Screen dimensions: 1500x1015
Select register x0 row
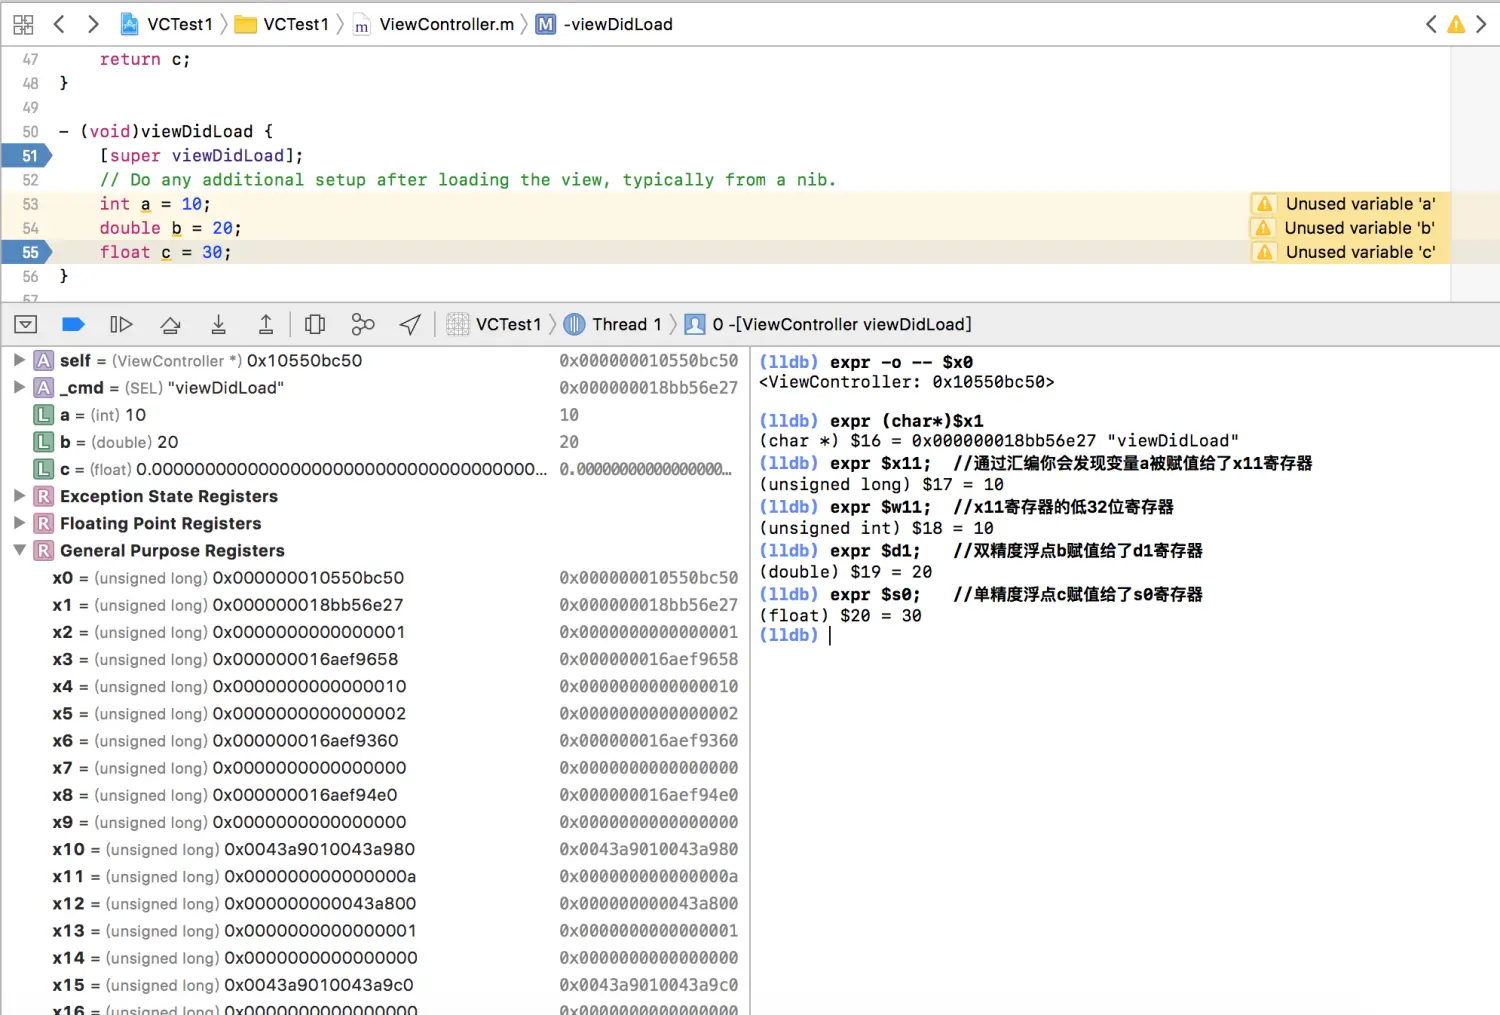click(375, 578)
